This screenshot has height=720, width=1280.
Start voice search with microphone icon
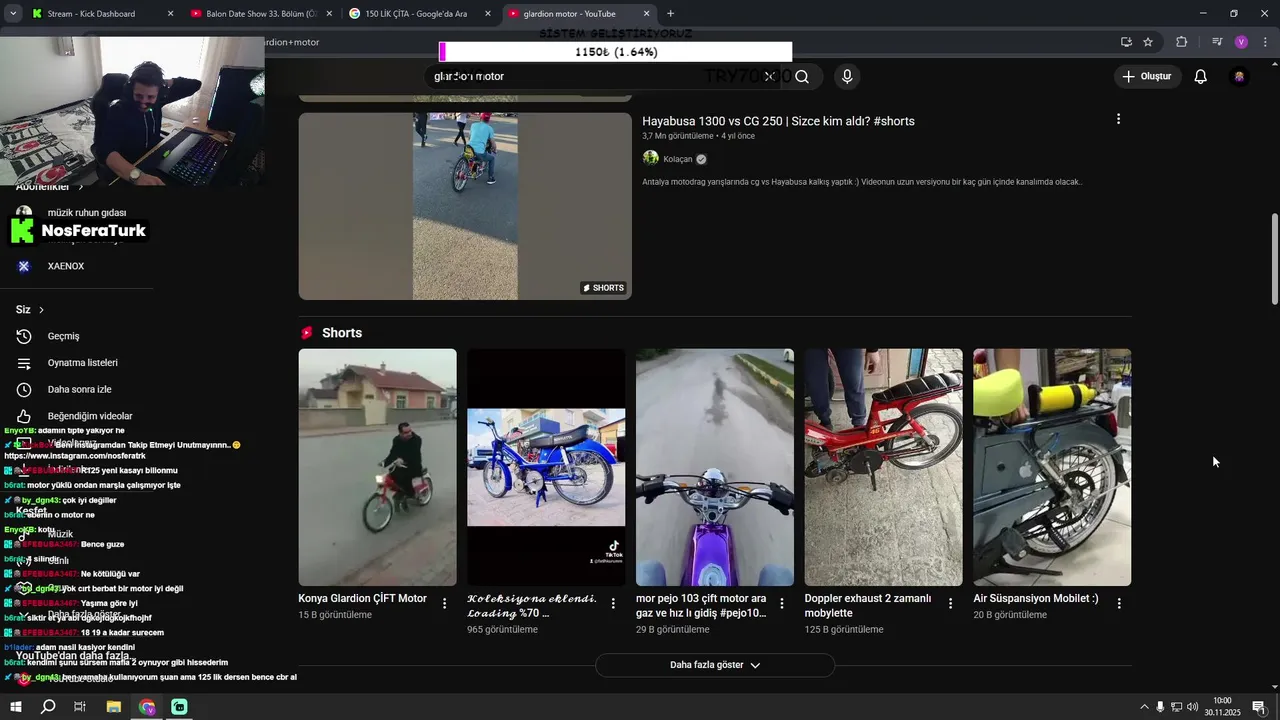847,77
